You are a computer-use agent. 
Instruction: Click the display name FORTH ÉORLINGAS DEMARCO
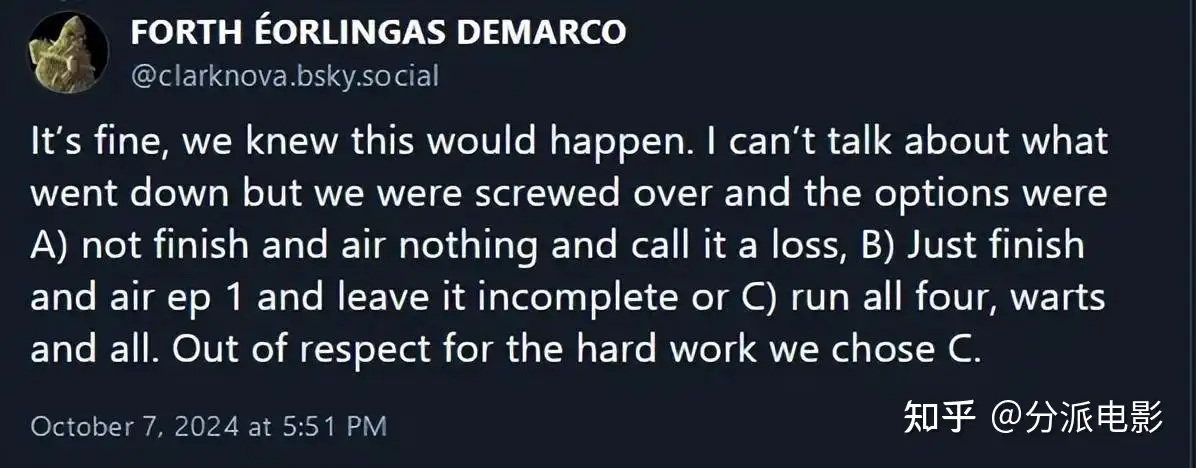378,32
